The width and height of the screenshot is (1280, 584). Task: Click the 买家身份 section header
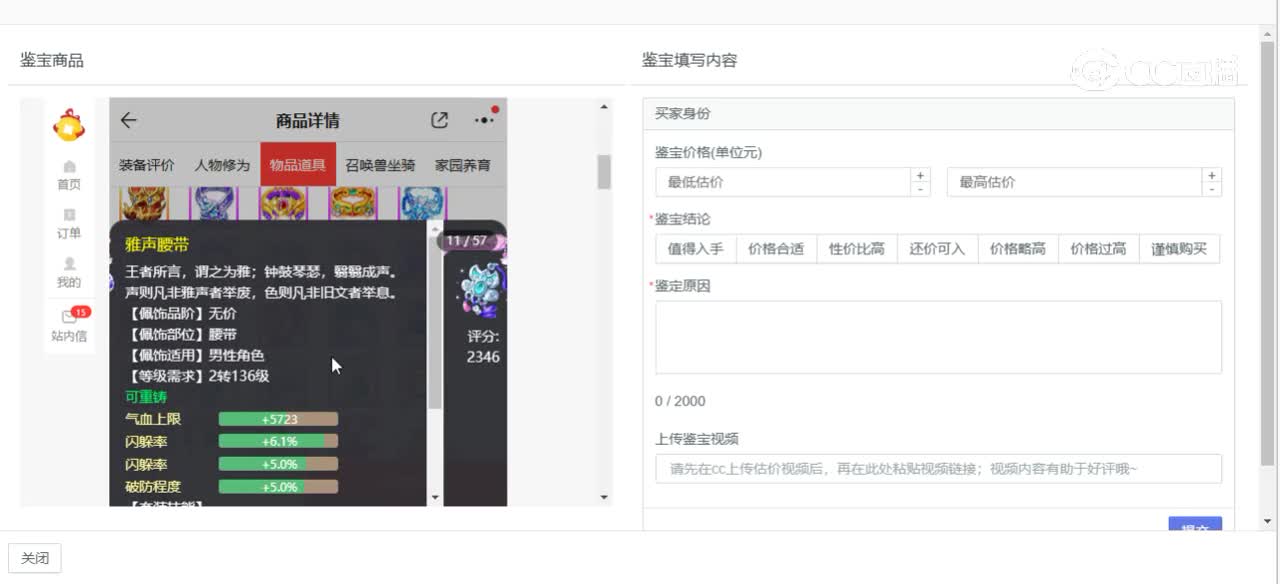(x=938, y=114)
